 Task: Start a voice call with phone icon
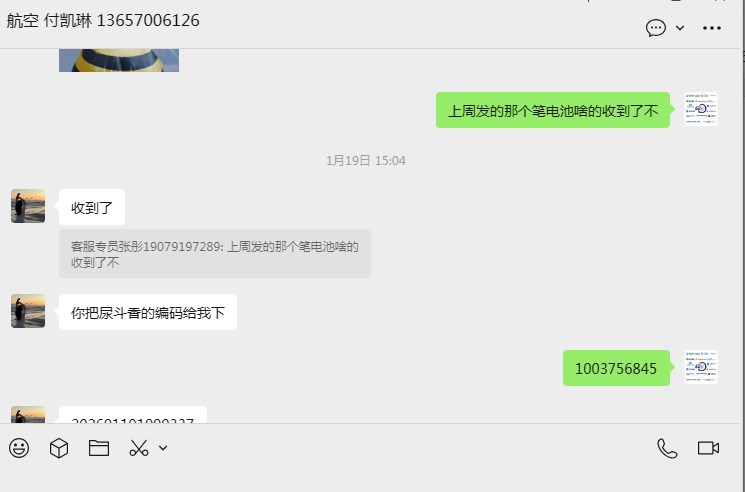pos(667,448)
